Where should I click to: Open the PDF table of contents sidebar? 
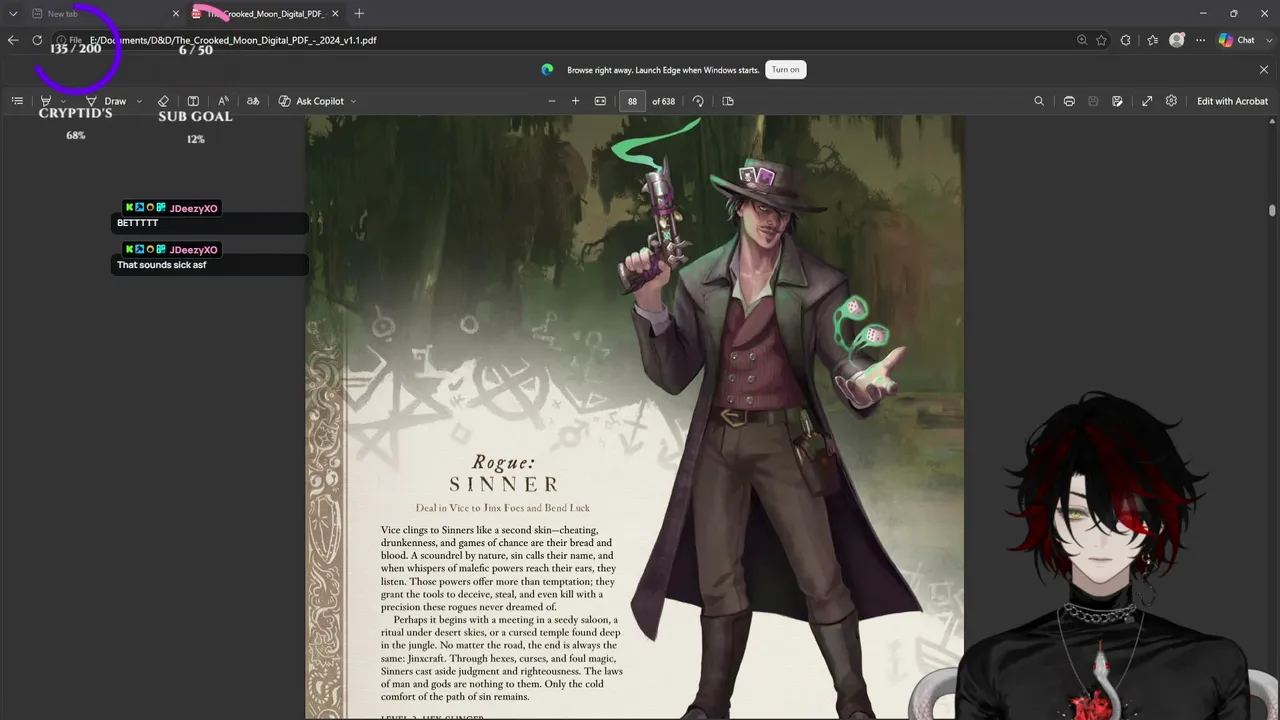coord(17,101)
